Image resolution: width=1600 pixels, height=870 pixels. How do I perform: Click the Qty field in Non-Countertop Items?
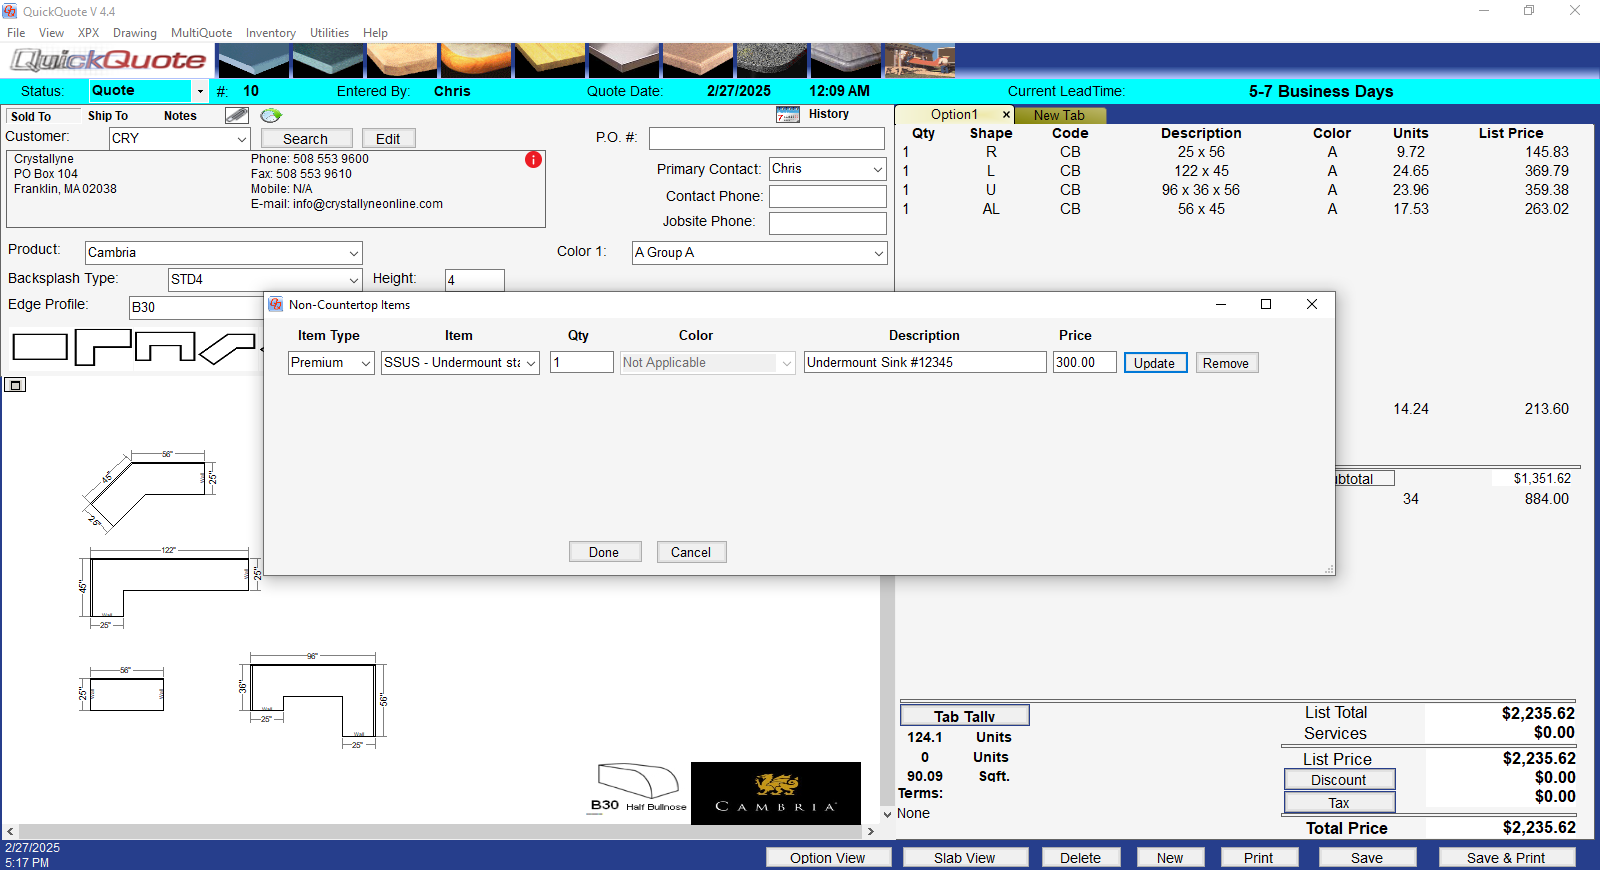(582, 363)
